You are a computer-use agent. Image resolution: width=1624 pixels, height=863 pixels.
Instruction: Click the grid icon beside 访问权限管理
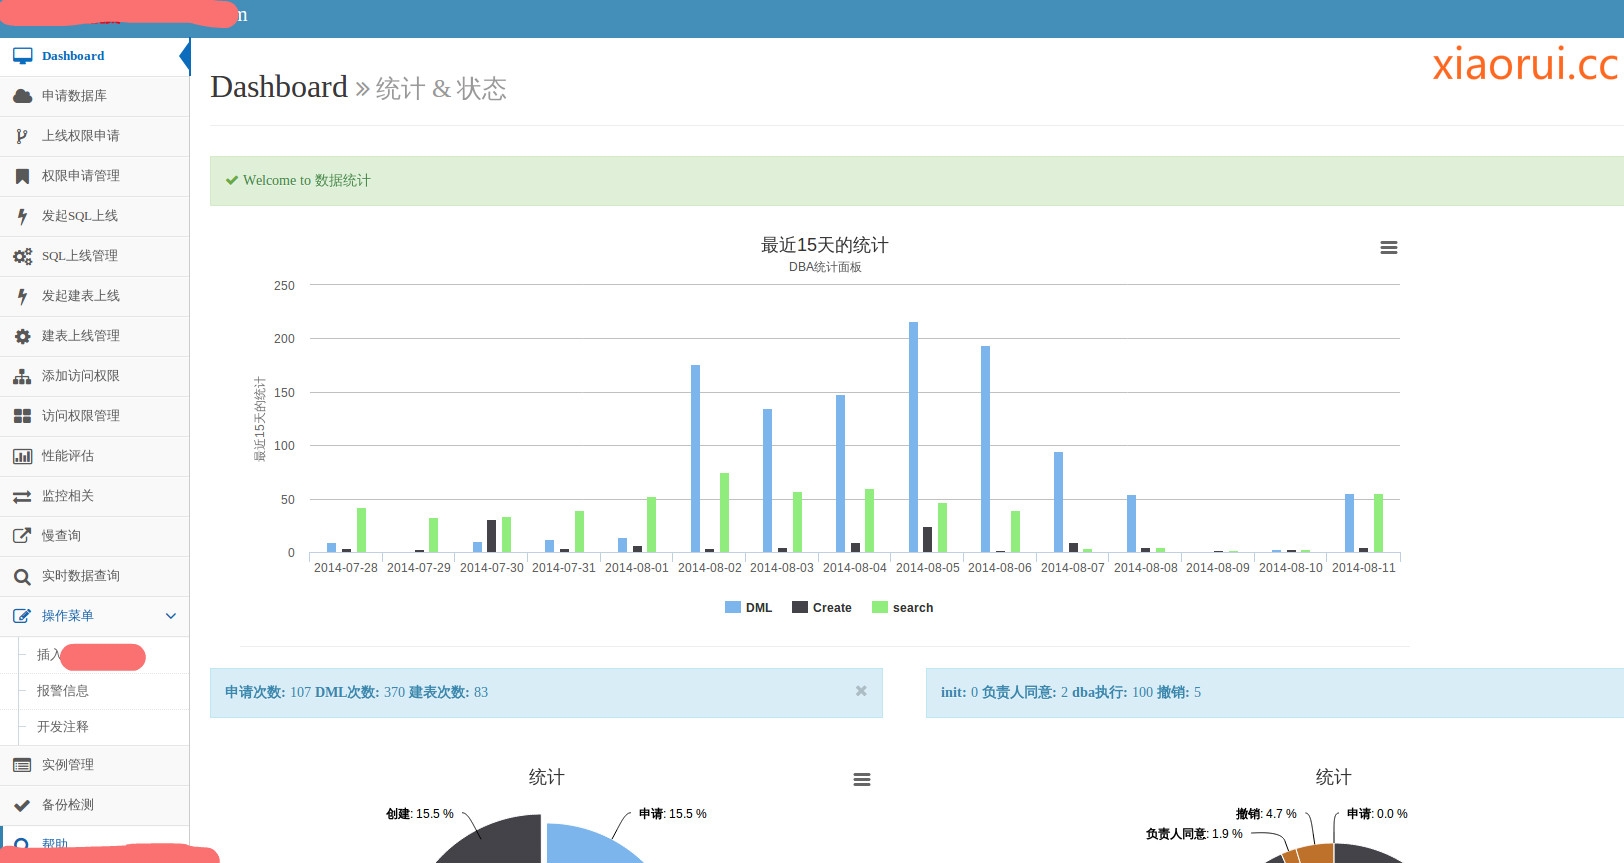click(x=22, y=416)
